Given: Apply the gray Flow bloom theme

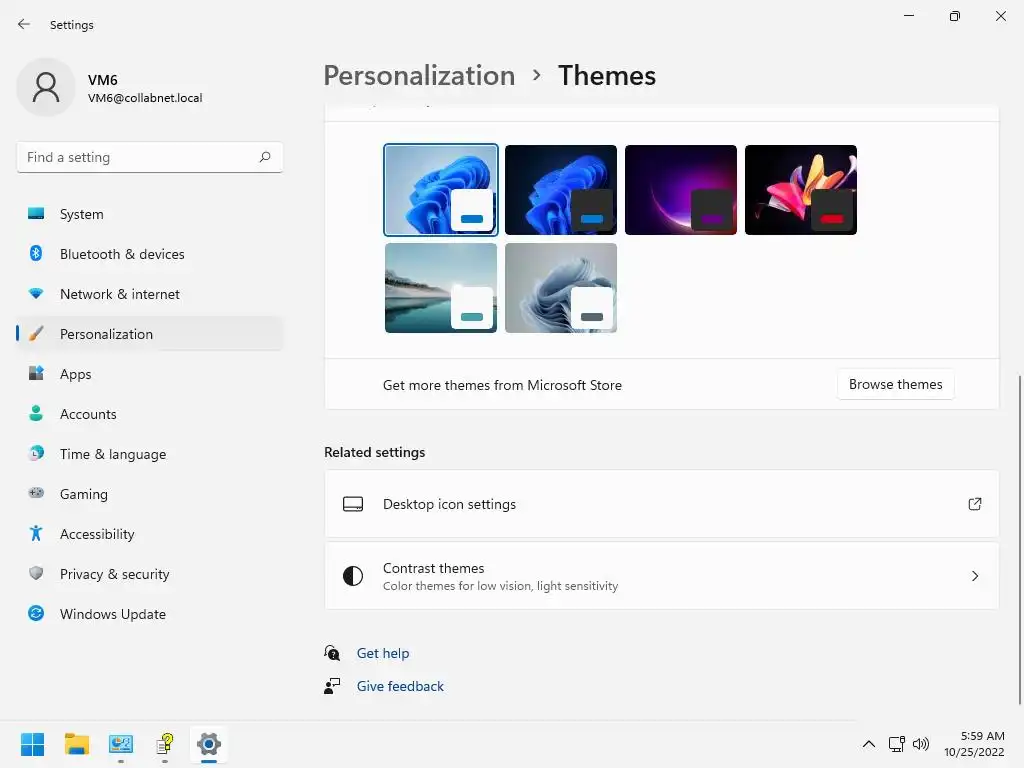Looking at the screenshot, I should [560, 288].
